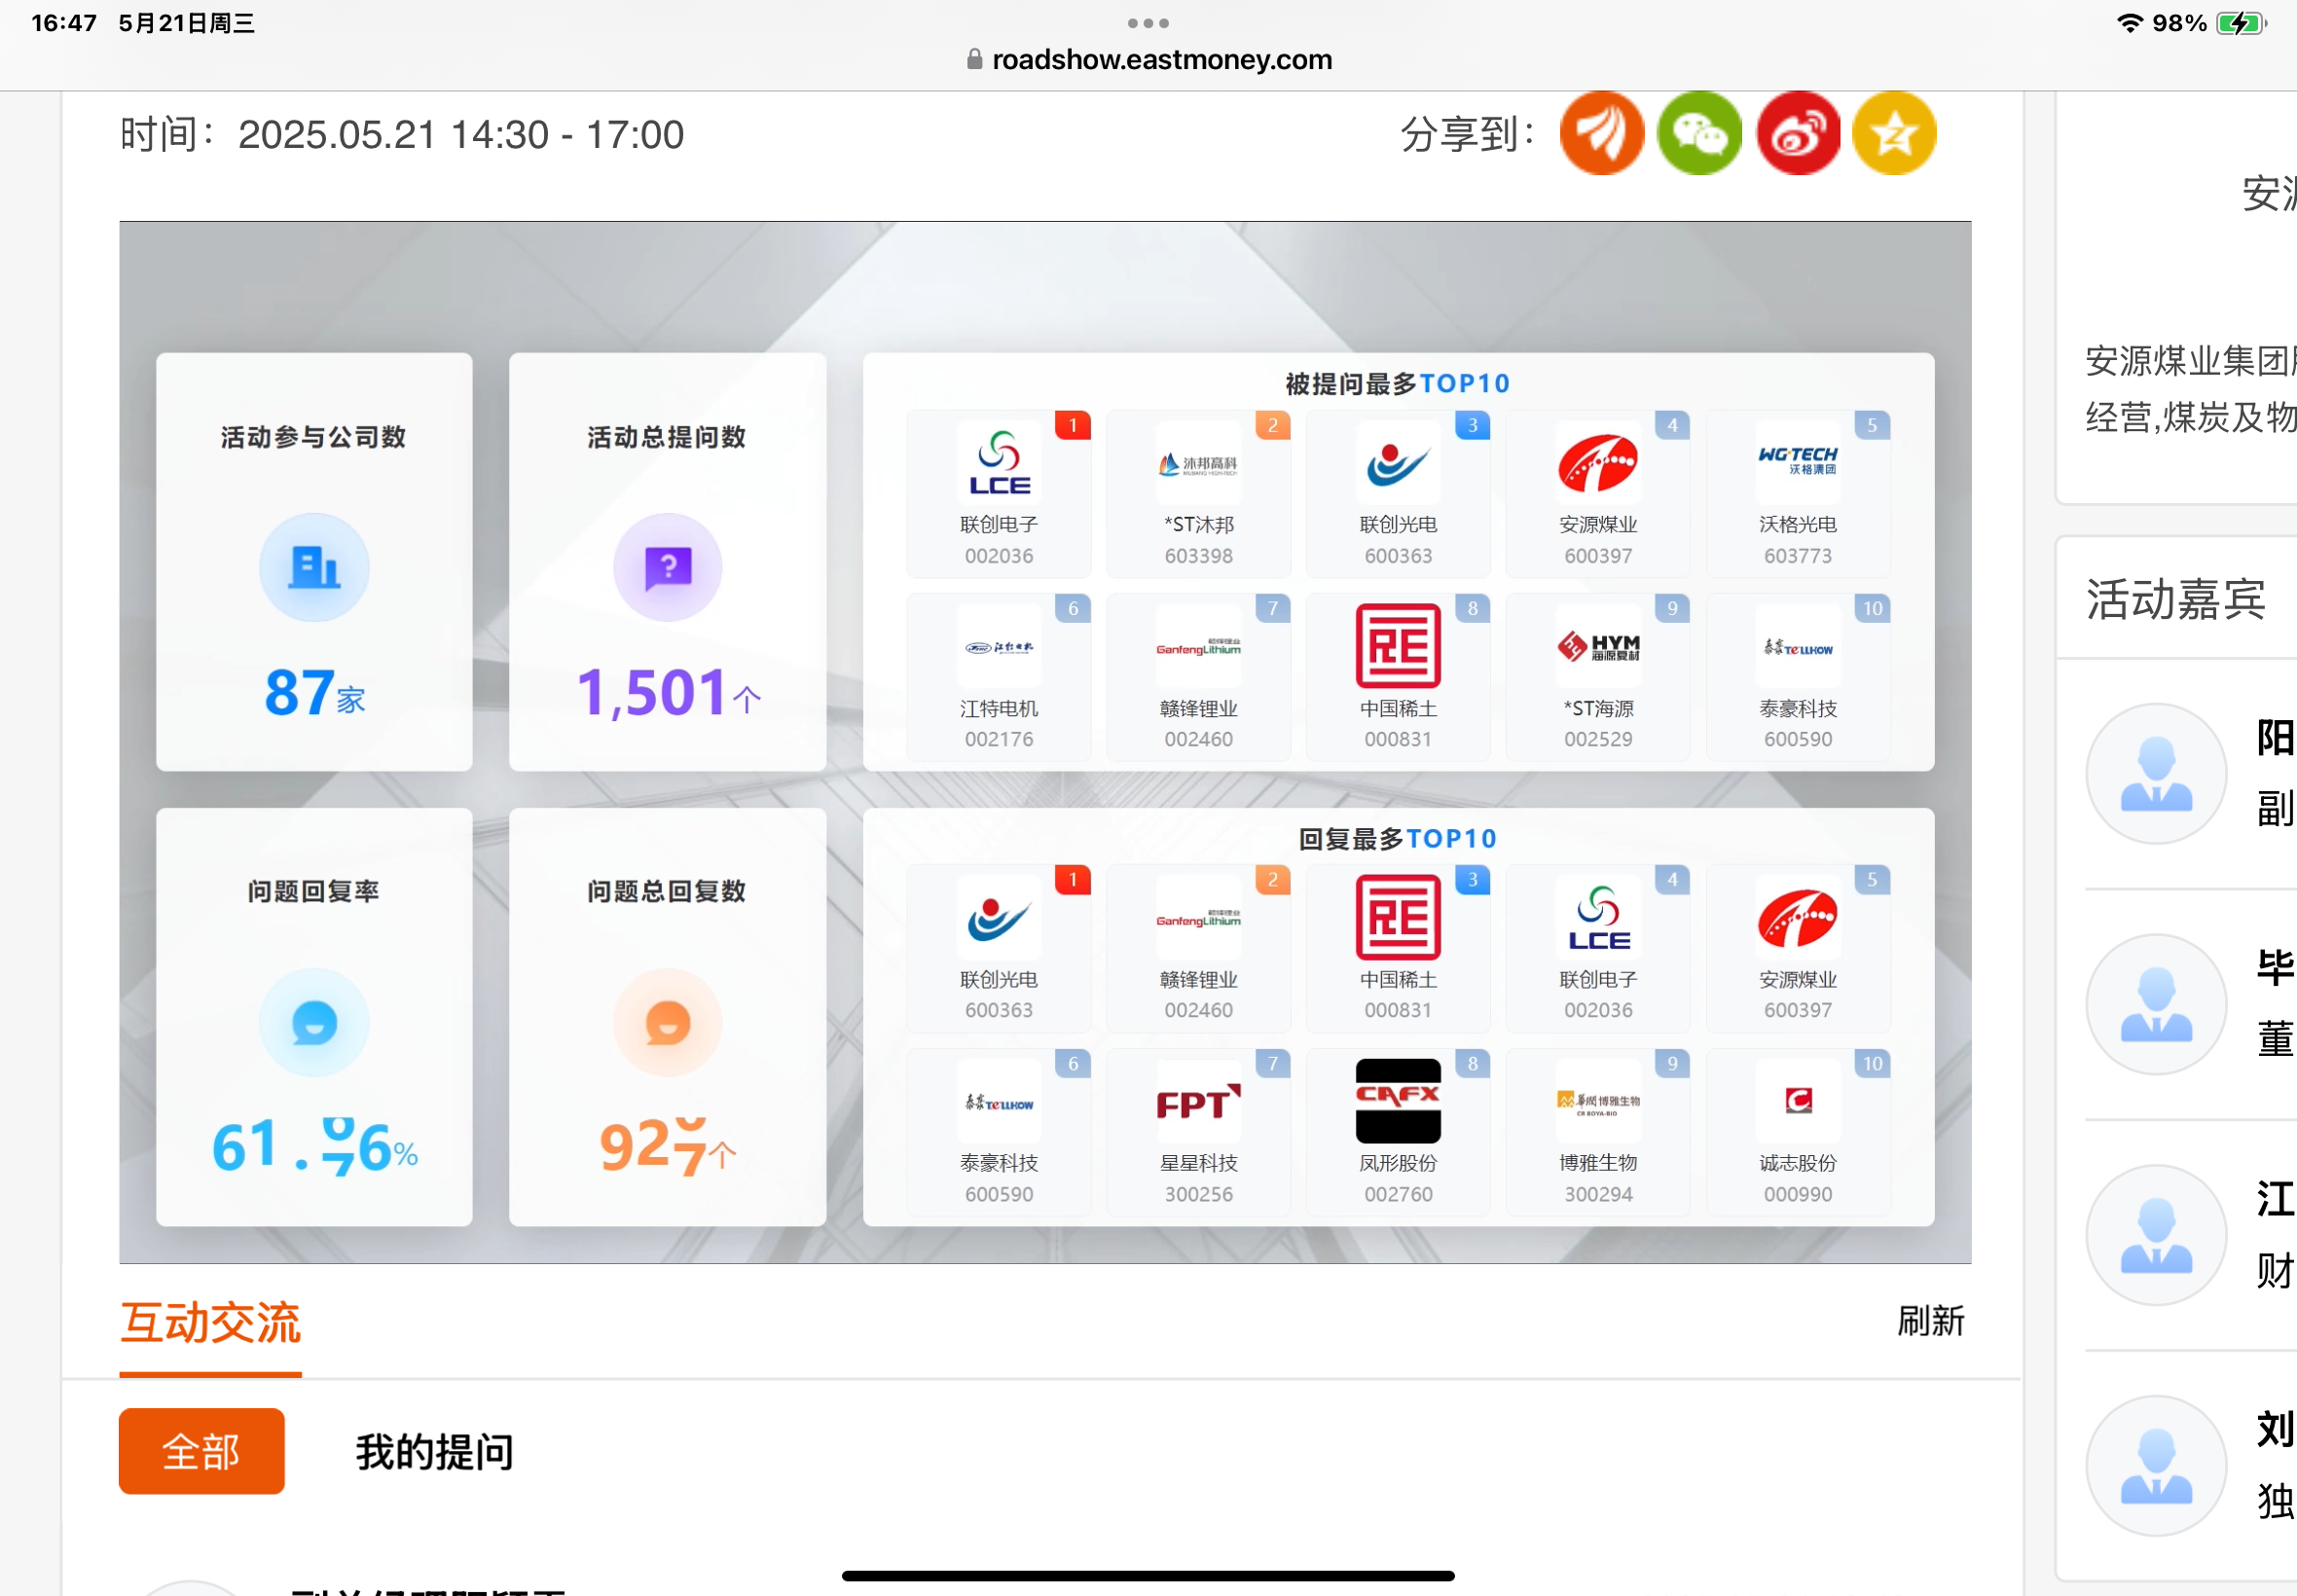Tap the three-dot multitasking menu at top
The width and height of the screenshot is (2297, 1596).
1148,22
